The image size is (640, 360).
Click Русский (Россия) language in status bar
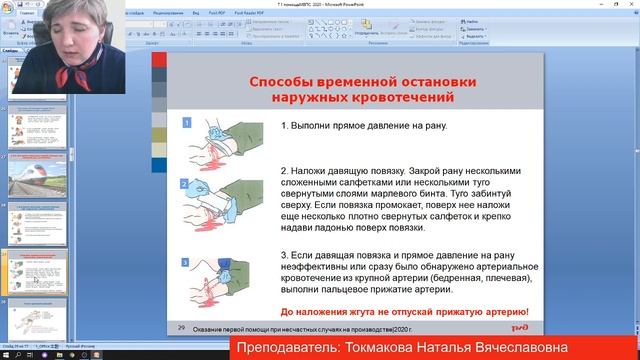click(x=80, y=346)
